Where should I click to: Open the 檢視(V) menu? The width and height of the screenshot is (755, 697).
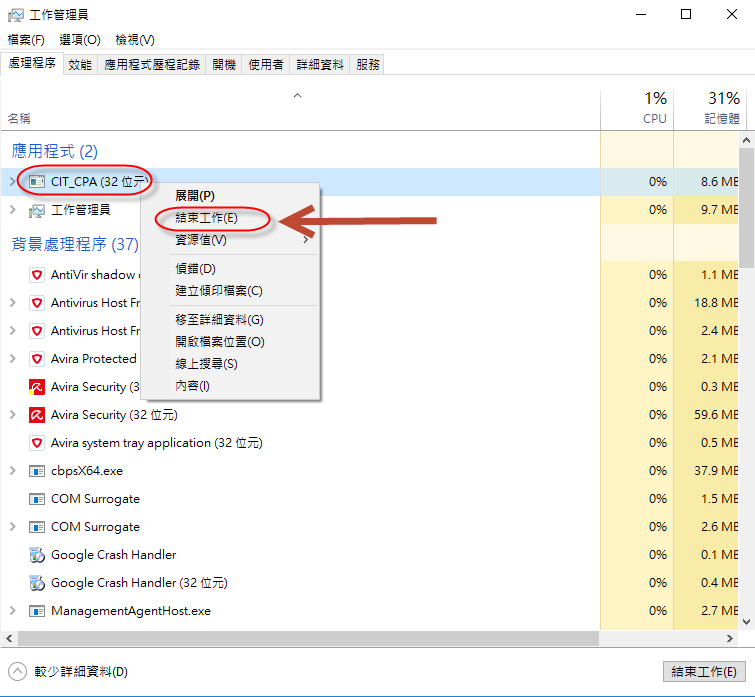click(135, 39)
